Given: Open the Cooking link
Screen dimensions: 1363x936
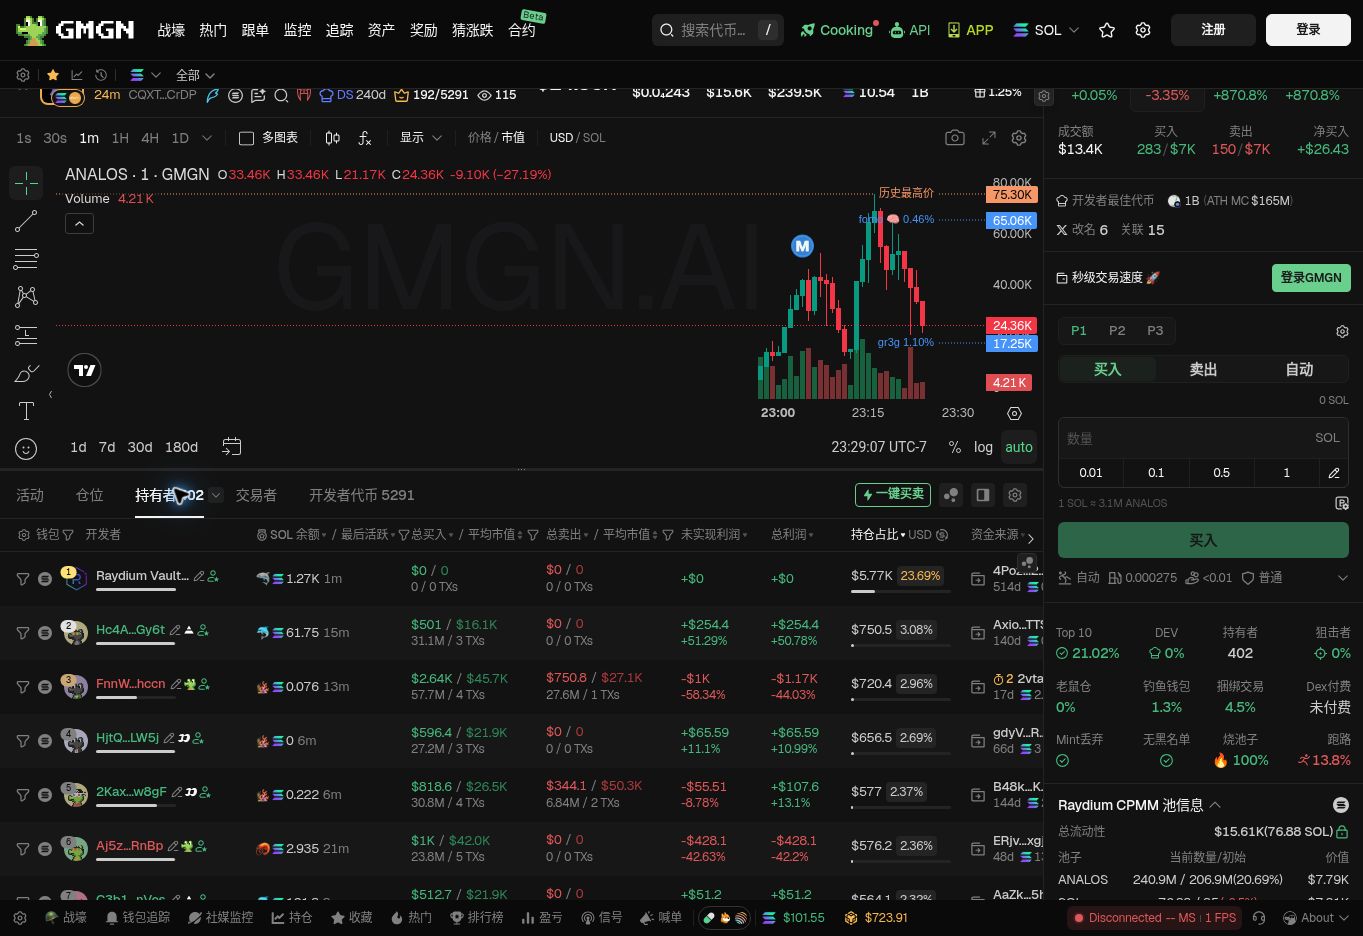Looking at the screenshot, I should pos(837,30).
